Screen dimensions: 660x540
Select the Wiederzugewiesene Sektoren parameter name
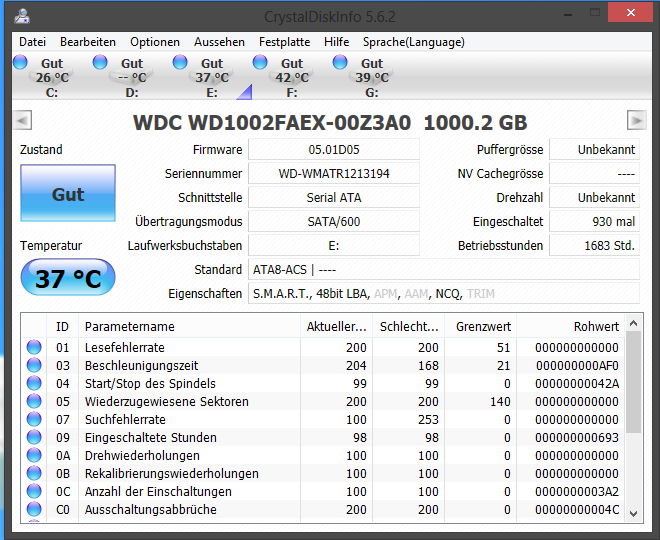tap(167, 402)
